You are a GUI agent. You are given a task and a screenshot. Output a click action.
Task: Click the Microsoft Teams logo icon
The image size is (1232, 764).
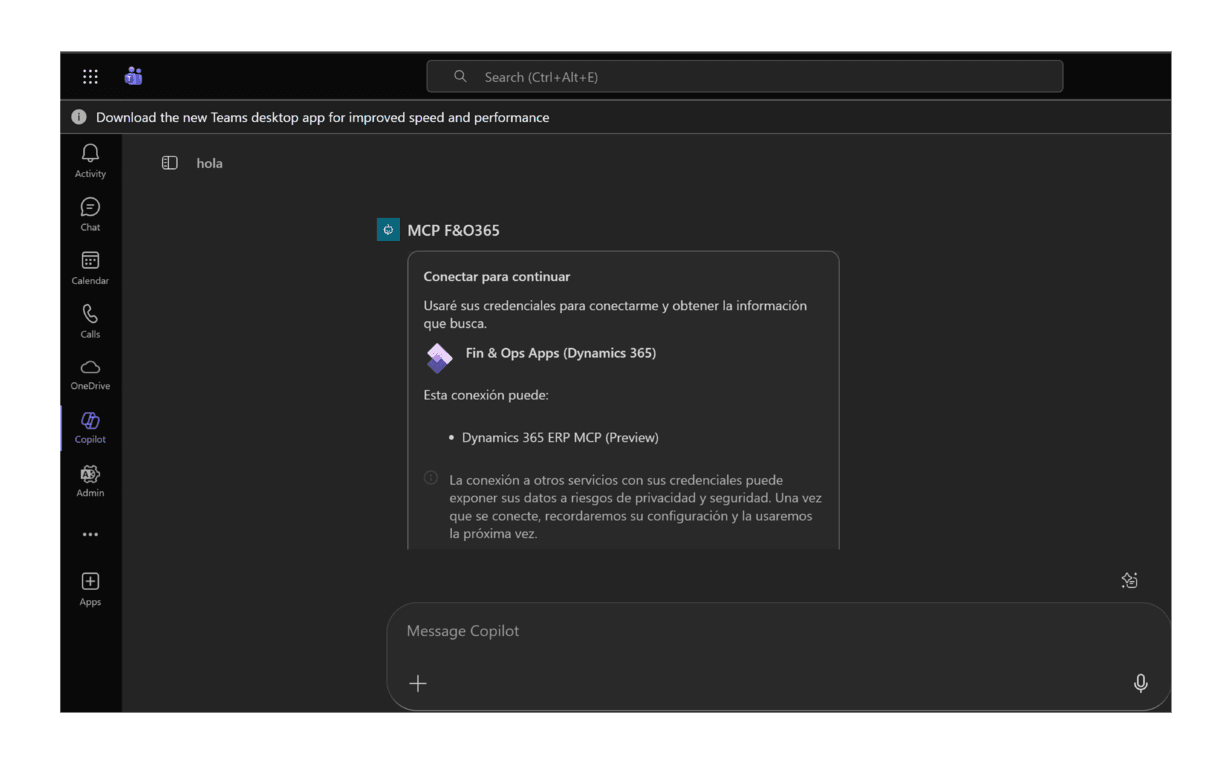133,77
